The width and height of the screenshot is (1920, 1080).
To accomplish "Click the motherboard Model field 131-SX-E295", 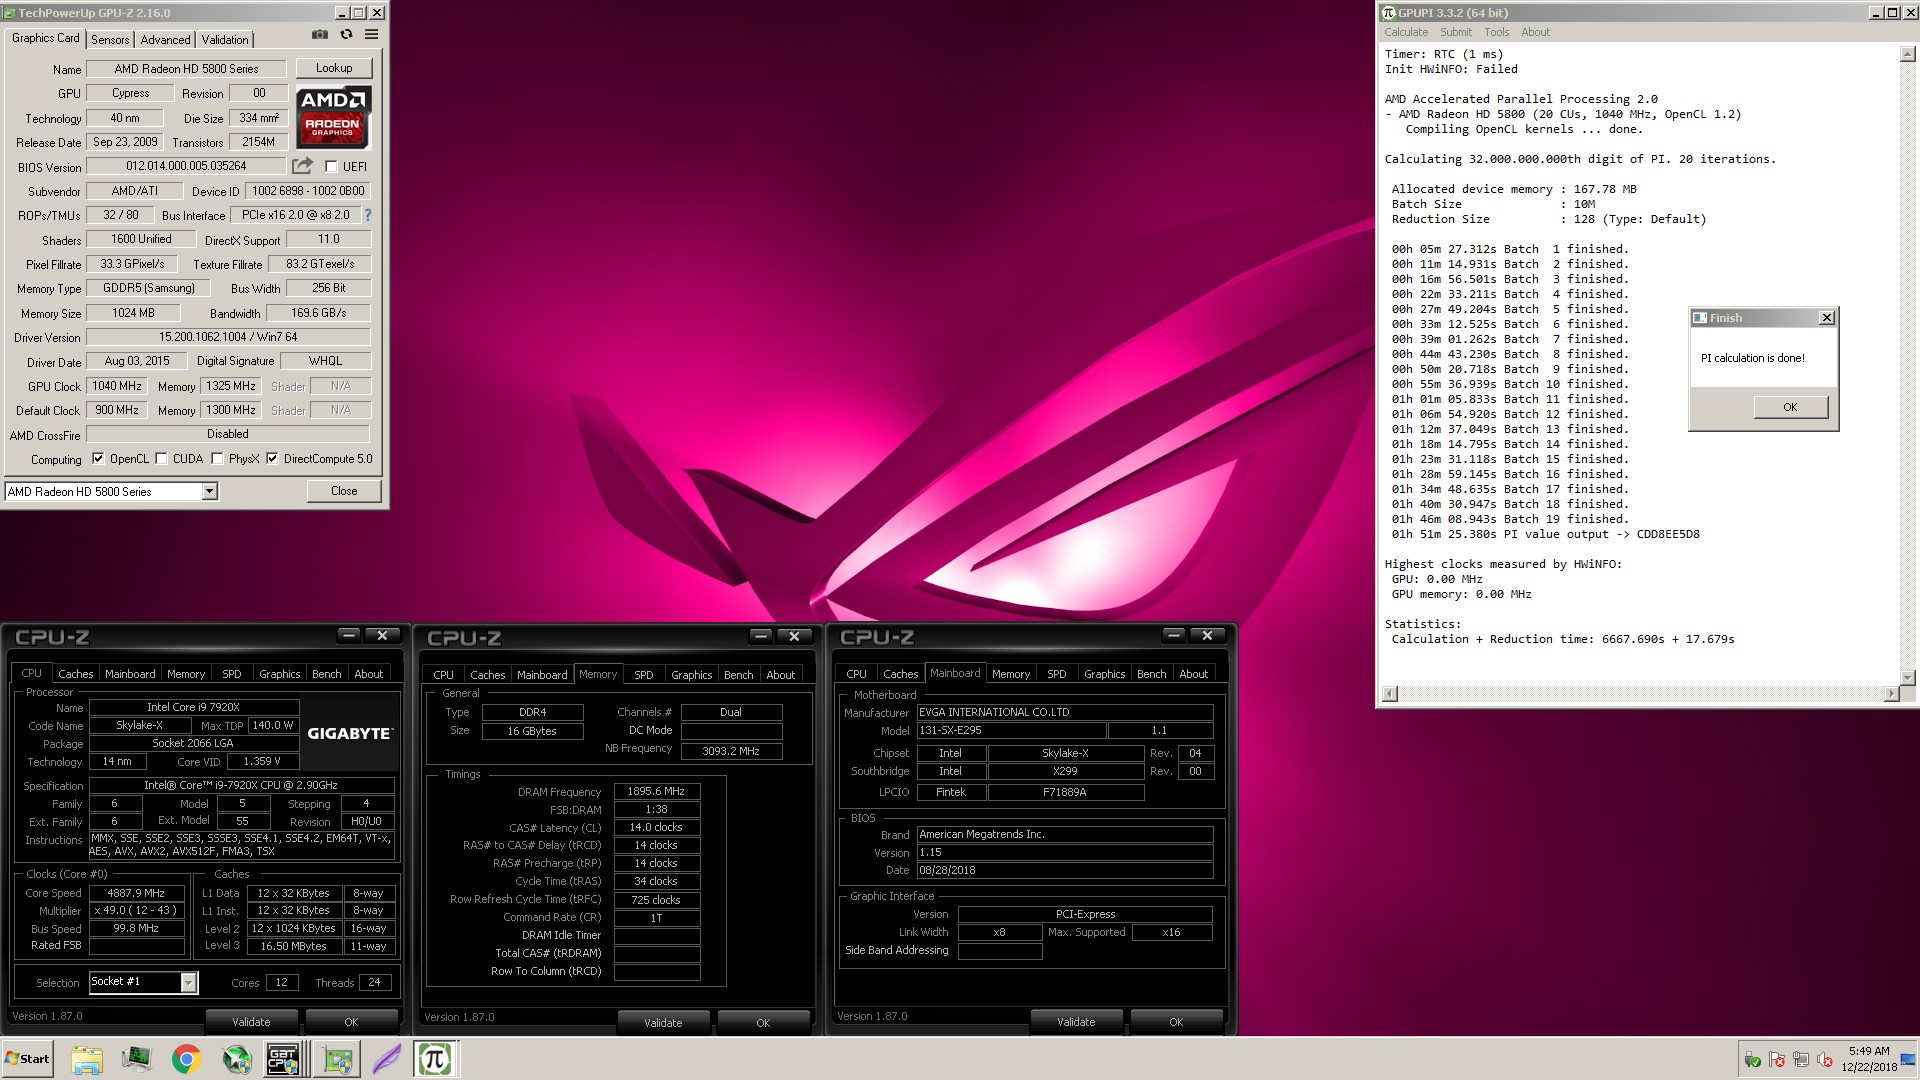I will (x=1011, y=731).
